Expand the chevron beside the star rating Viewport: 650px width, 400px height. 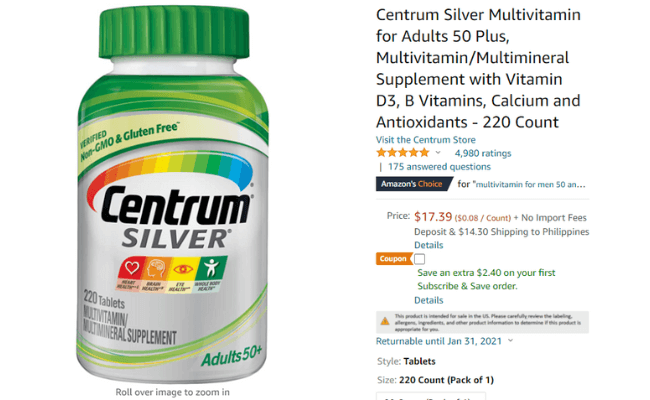438,153
